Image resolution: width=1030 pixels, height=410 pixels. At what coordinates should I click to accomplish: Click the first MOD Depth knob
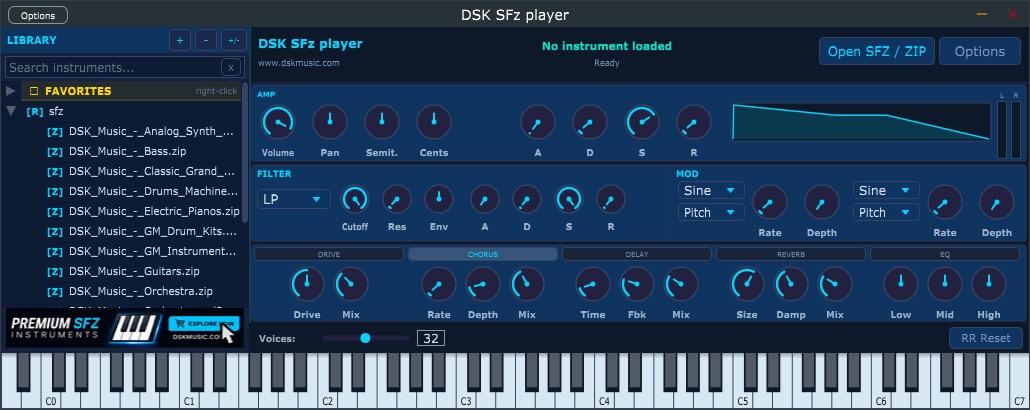822,202
